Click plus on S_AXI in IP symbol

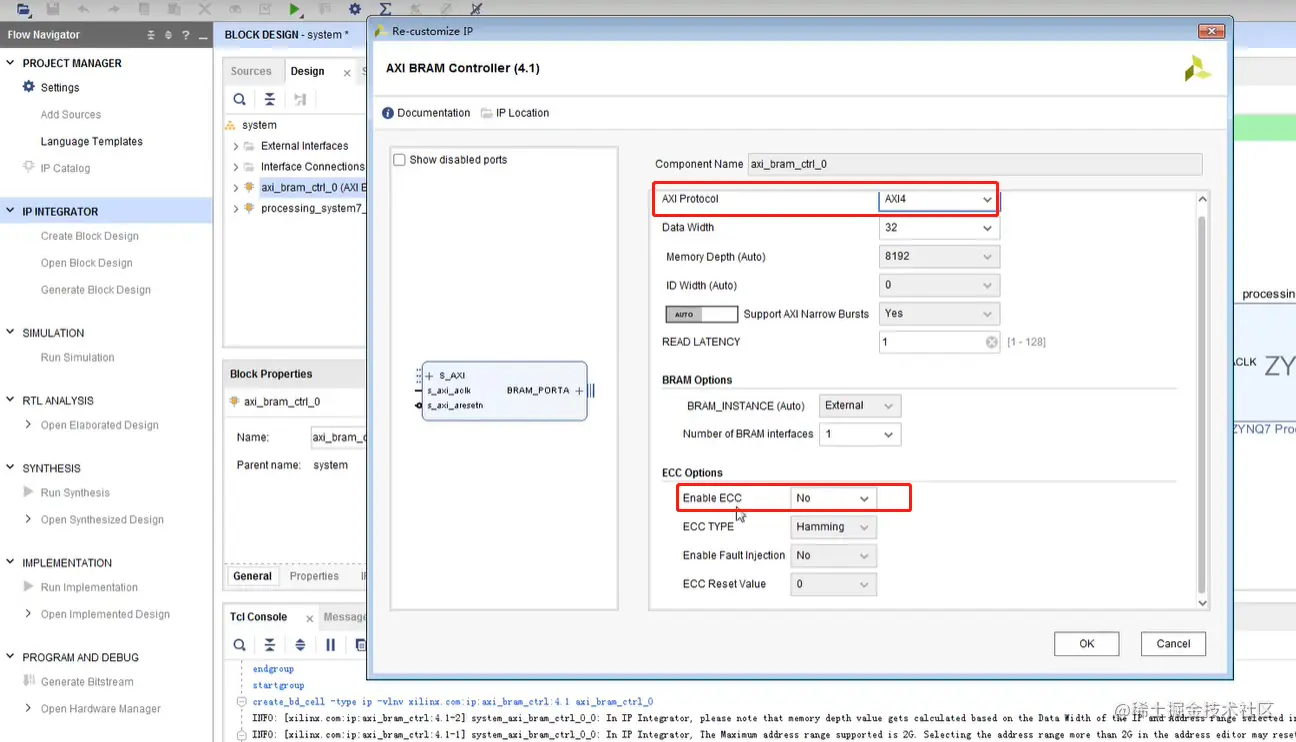tap(430, 376)
